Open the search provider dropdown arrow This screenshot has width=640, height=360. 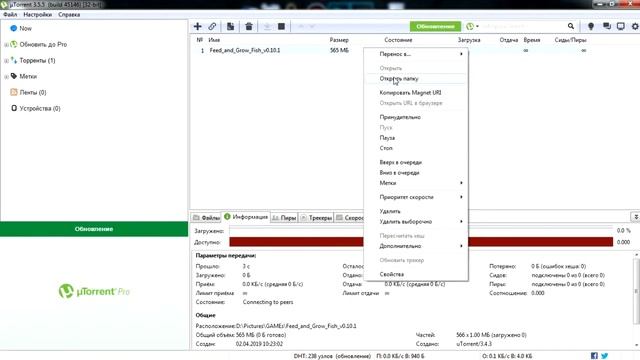[x=477, y=27]
